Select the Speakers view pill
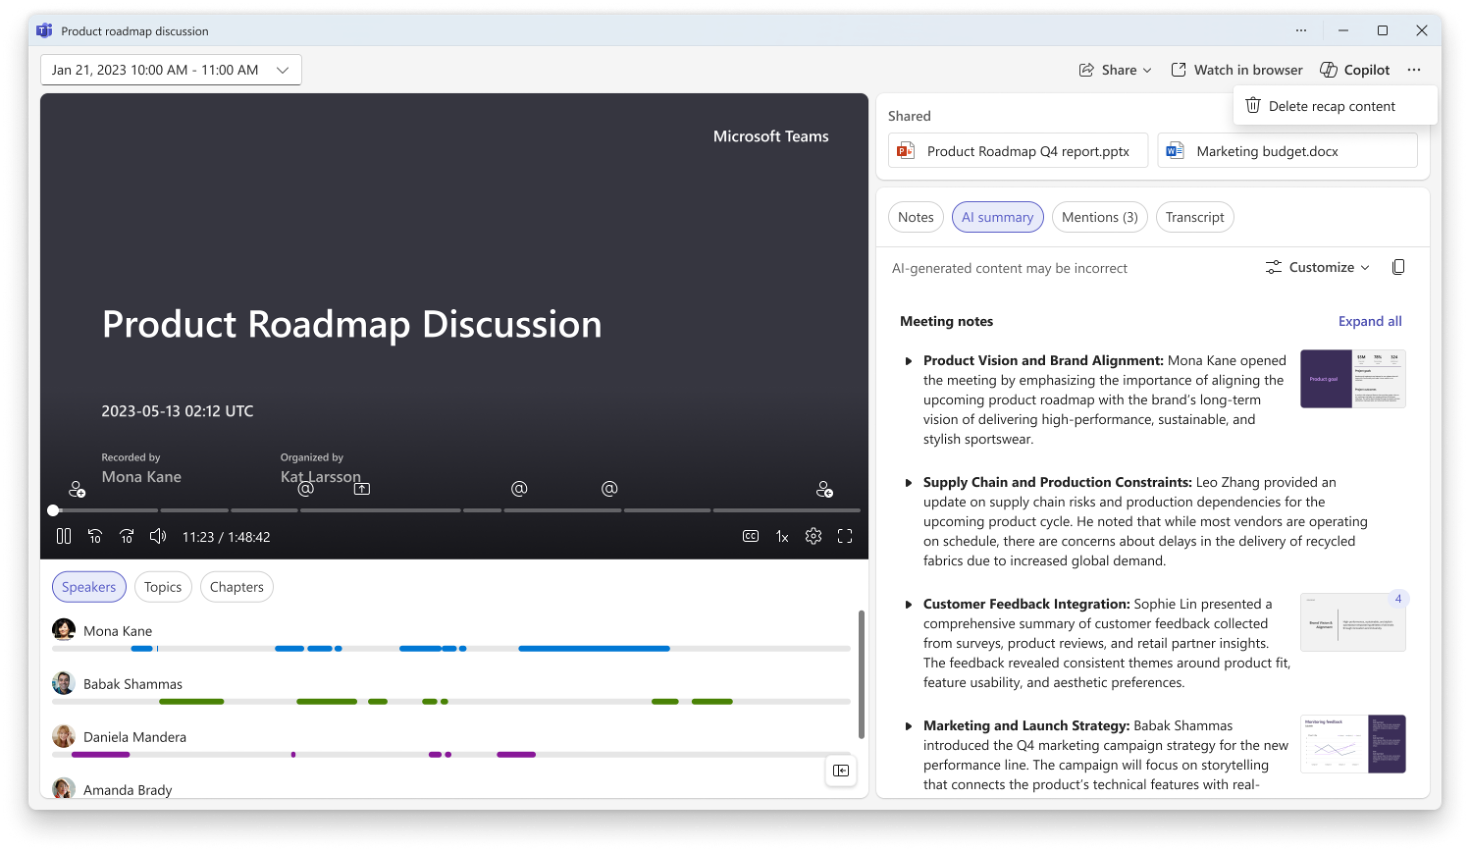 tap(89, 587)
